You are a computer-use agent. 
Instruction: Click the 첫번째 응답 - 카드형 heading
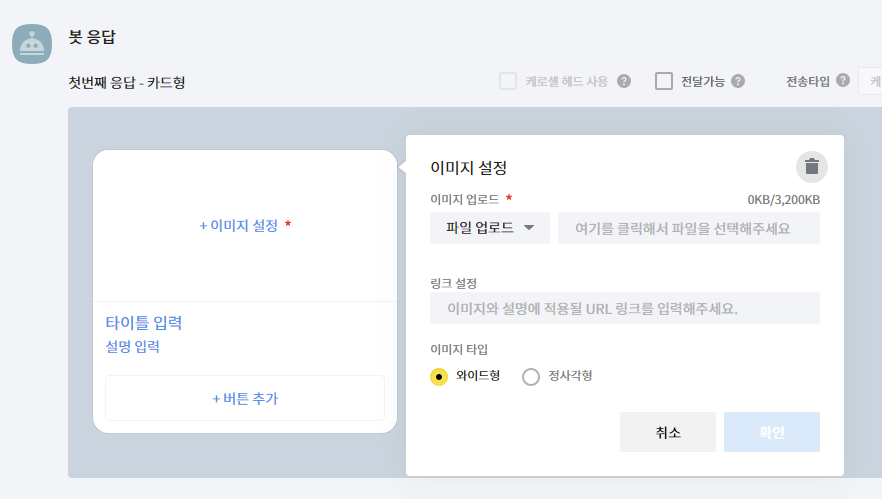pyautogui.click(x=127, y=83)
